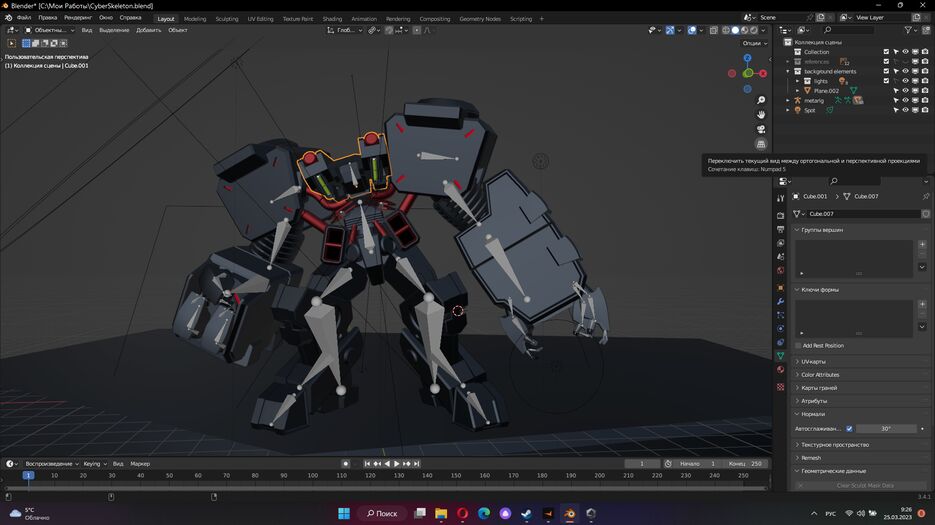Click timeline frame 100 marker
This screenshot has width=935, height=525.
pyautogui.click(x=312, y=475)
